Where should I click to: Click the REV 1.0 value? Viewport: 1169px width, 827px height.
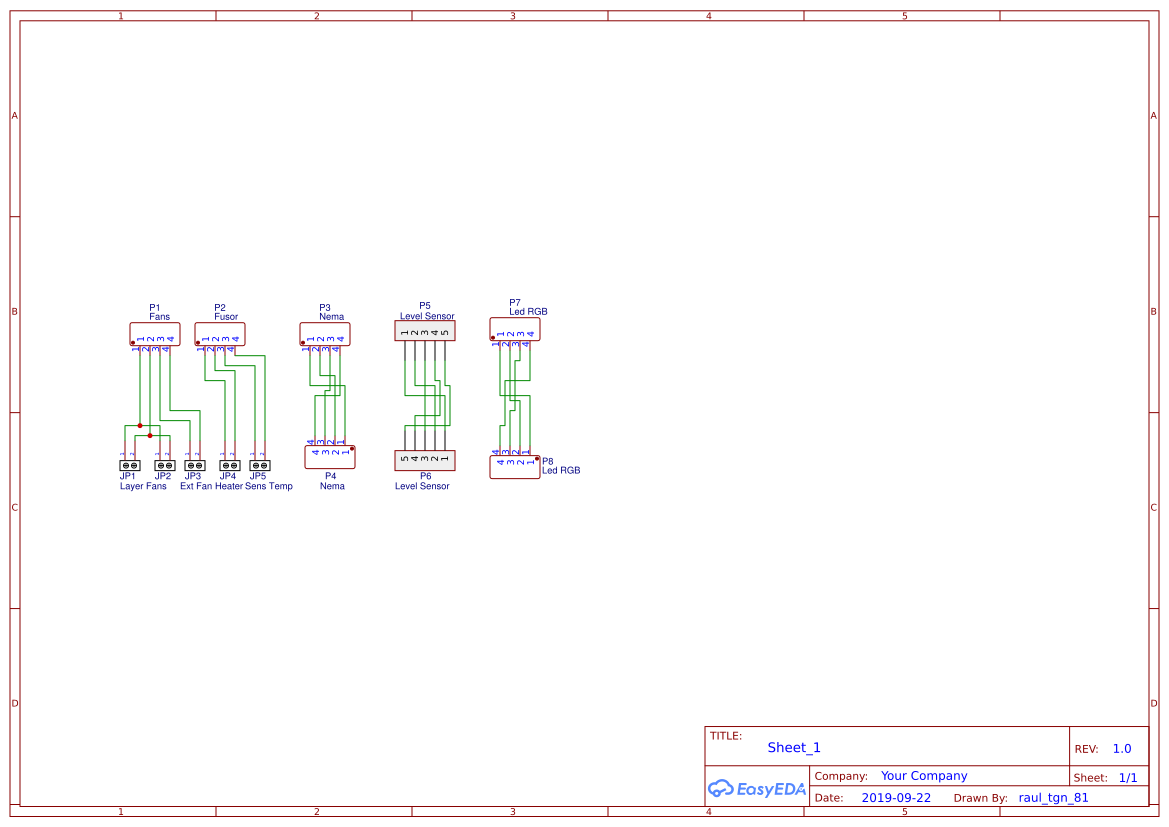click(1122, 749)
